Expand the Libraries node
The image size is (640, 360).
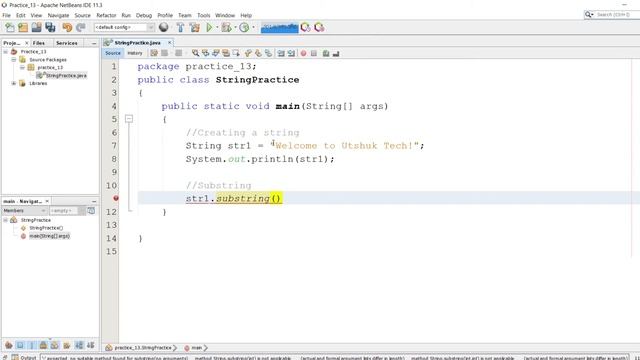pyautogui.click(x=13, y=83)
